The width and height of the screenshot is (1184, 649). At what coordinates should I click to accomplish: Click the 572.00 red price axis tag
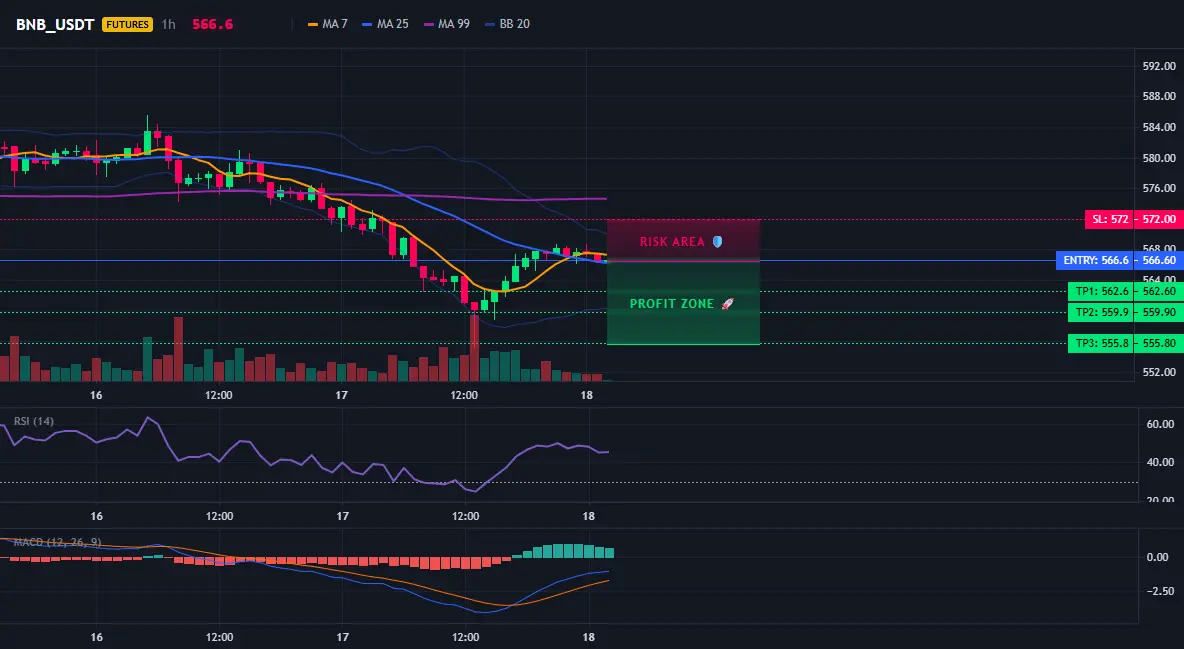[1159, 220]
